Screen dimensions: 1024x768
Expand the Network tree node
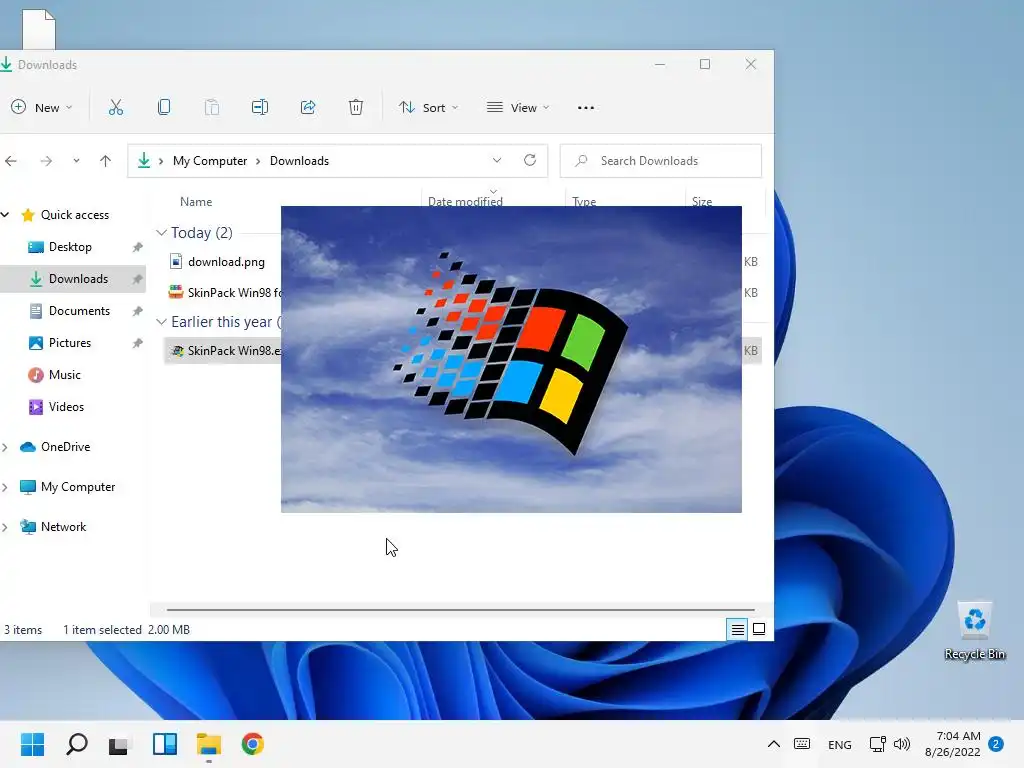click(5, 526)
